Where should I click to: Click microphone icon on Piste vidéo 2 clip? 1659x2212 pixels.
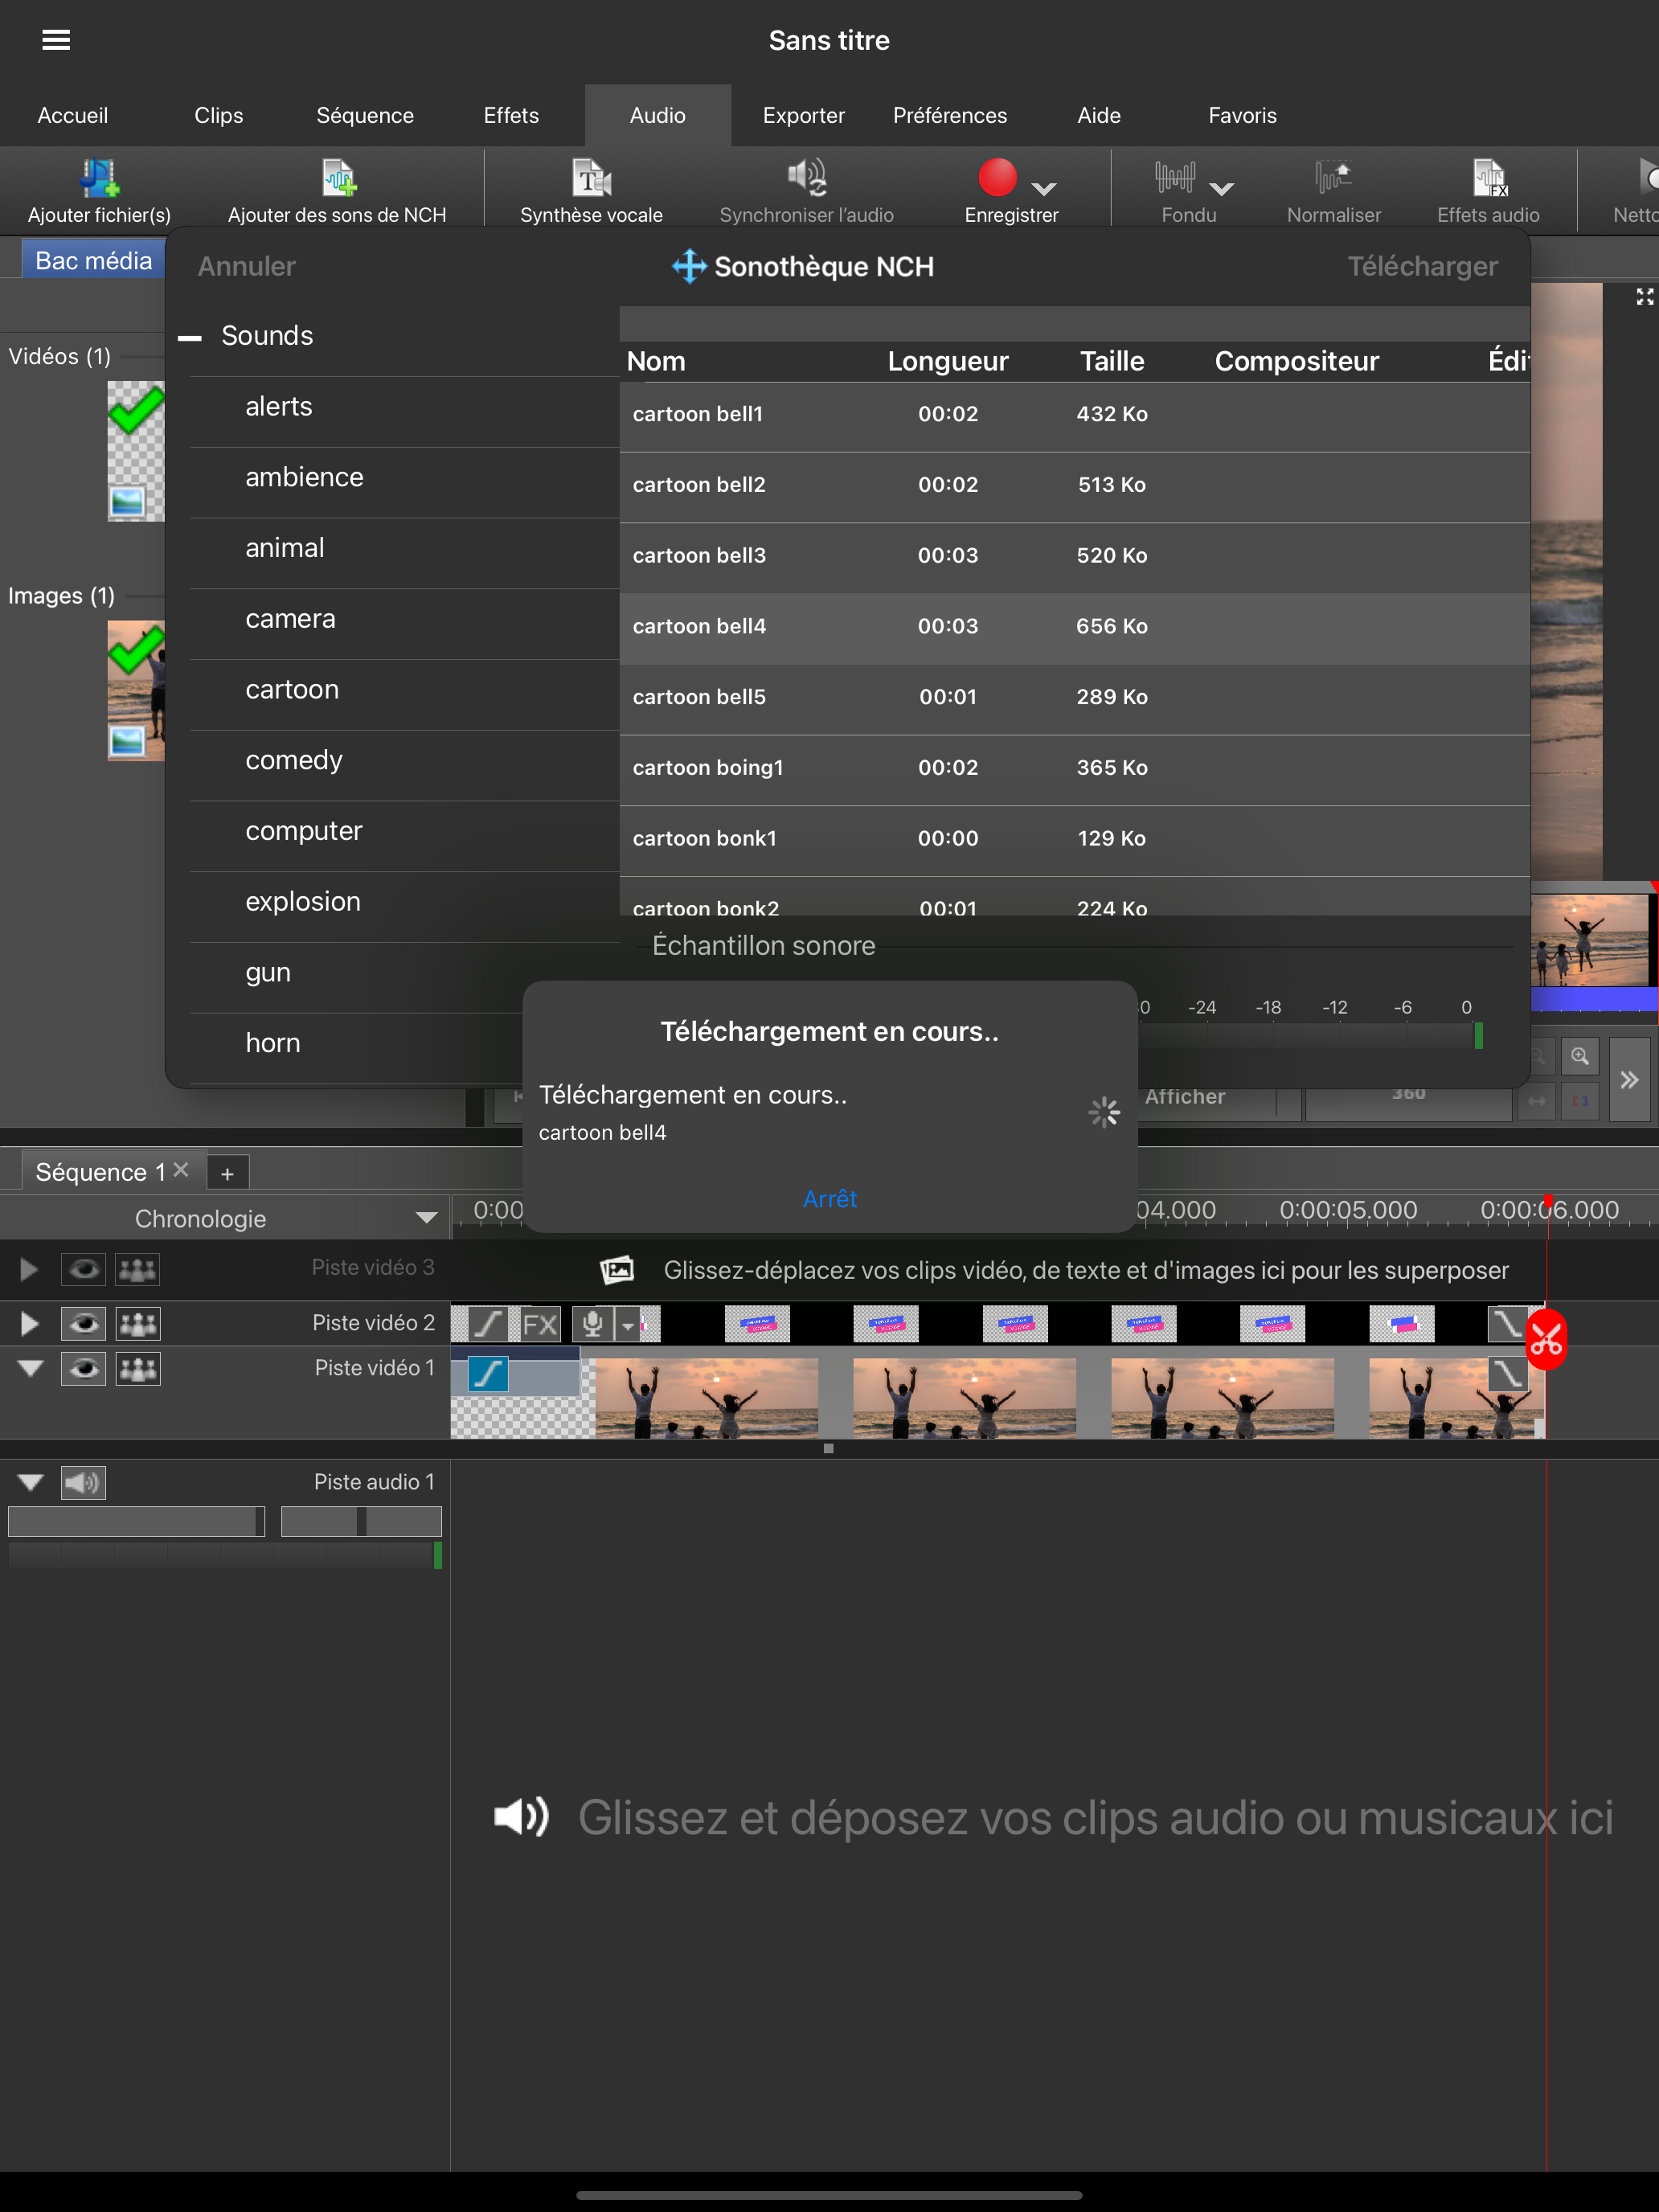(592, 1324)
